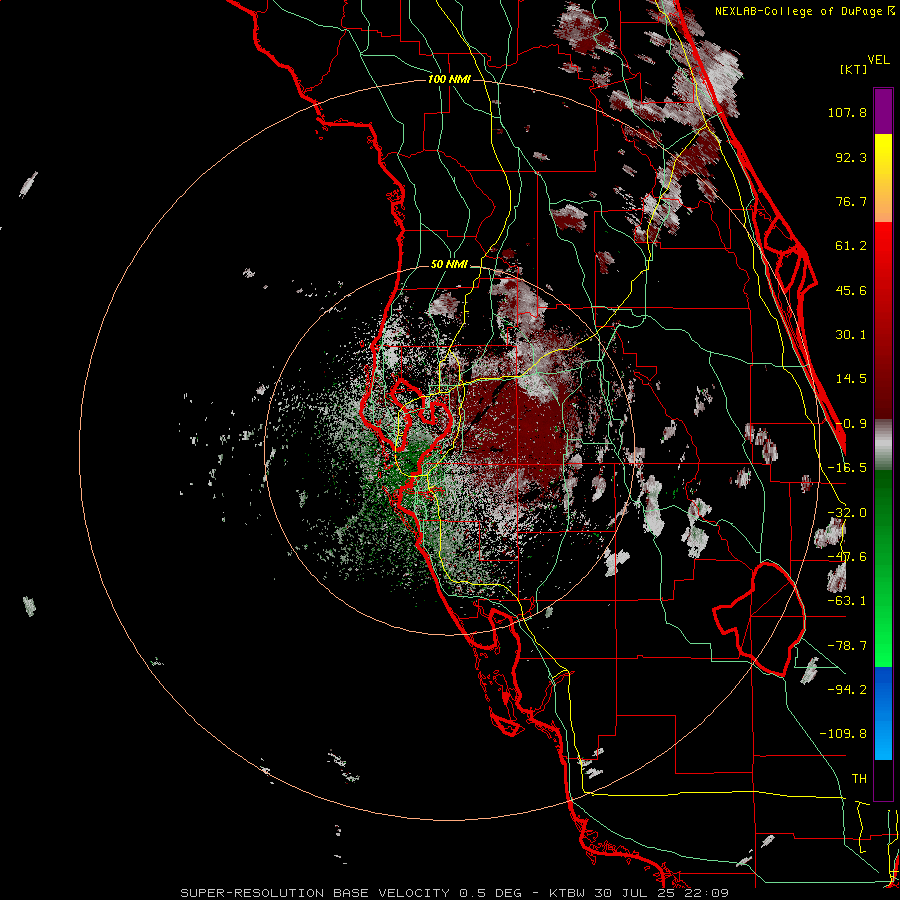
Task: Select the -0.9 velocity scale value
Action: click(x=851, y=424)
